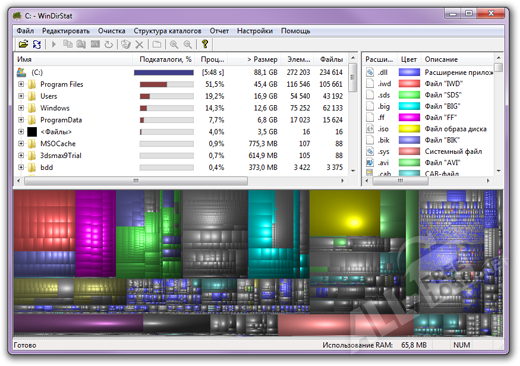Select the Windows folder row
This screenshot has height=366, width=520.
[x=180, y=108]
